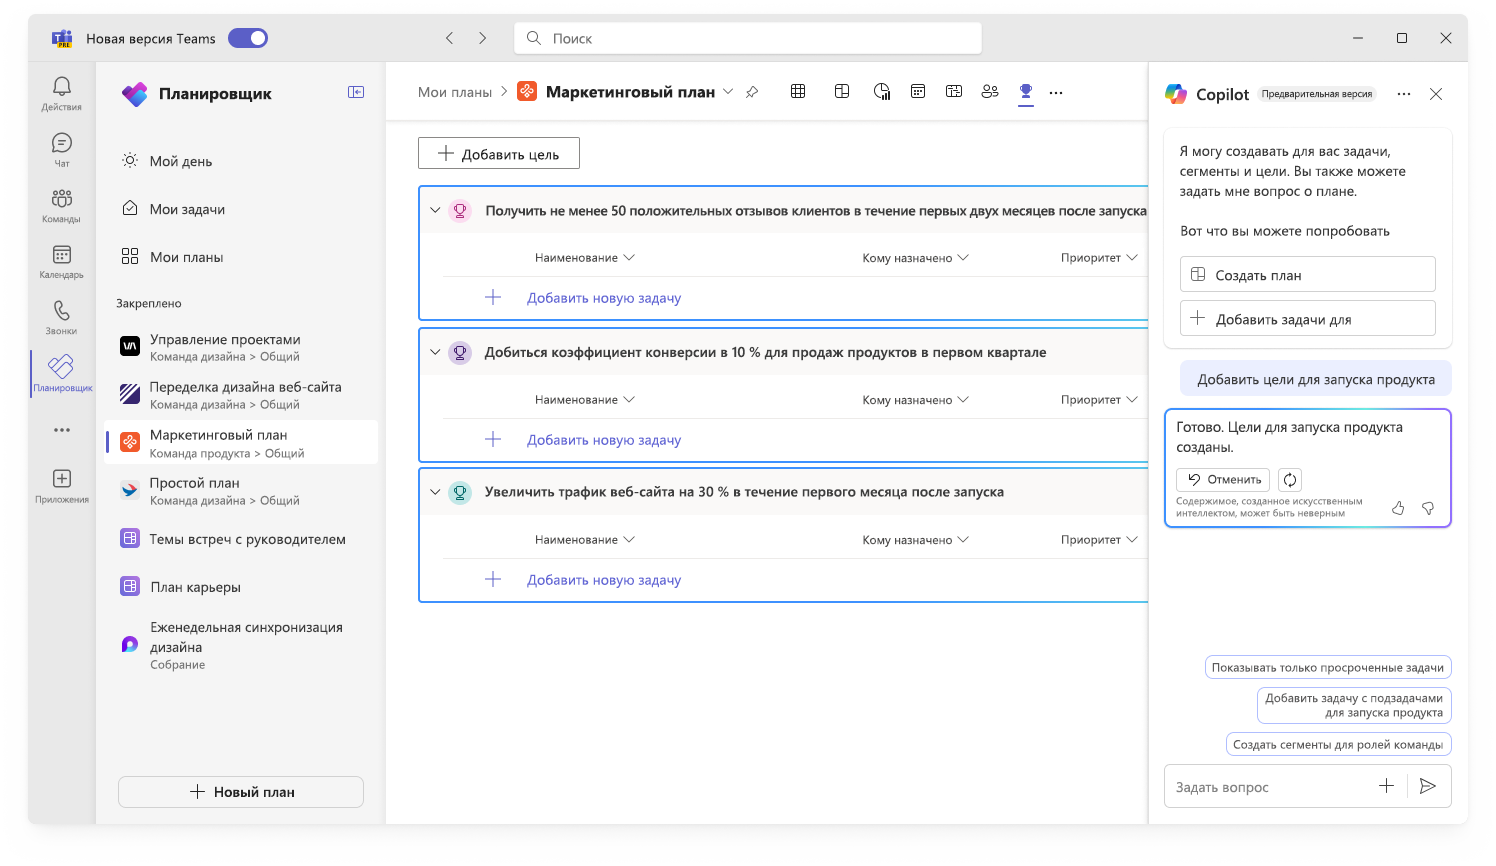
Task: Open Timeline view icon in header
Action: tap(954, 91)
